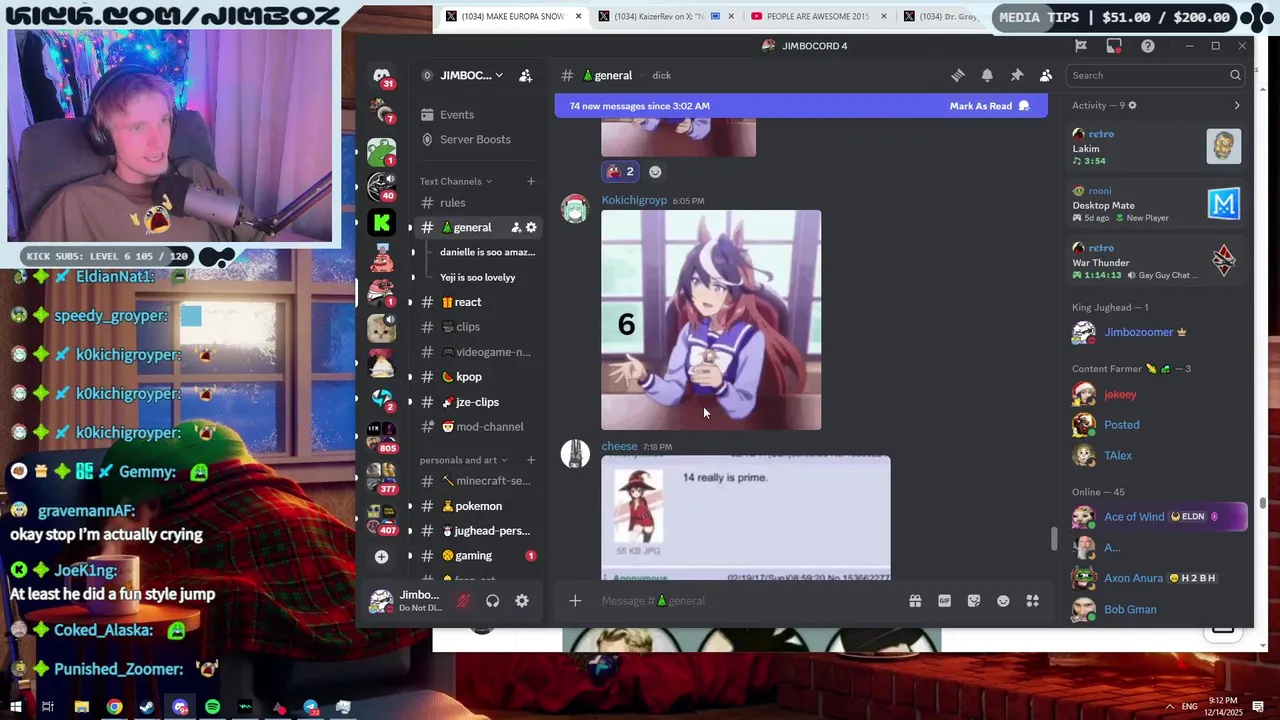This screenshot has height=720, width=1280.
Task: Expand arrow beside pokemon channel
Action: [410, 506]
